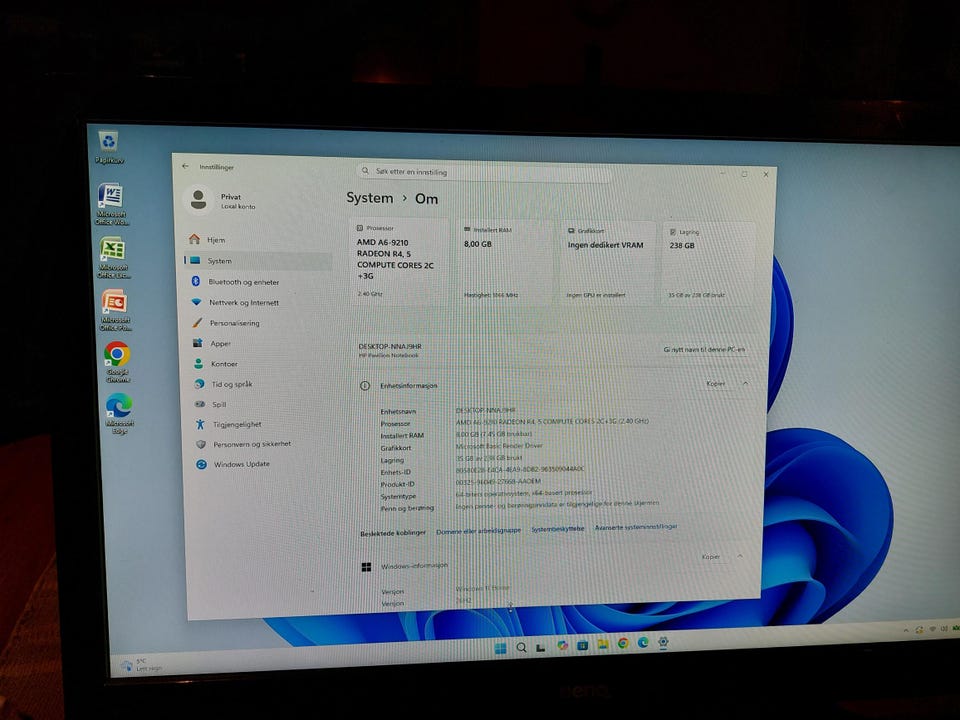
Task: Open Nettverk og Internett settings
Action: click(x=260, y=302)
